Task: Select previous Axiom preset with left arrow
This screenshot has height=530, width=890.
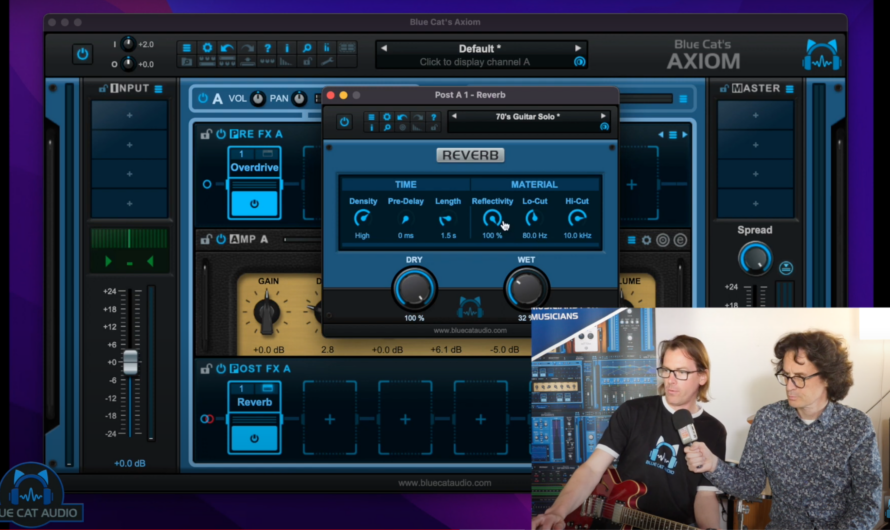Action: click(x=384, y=48)
